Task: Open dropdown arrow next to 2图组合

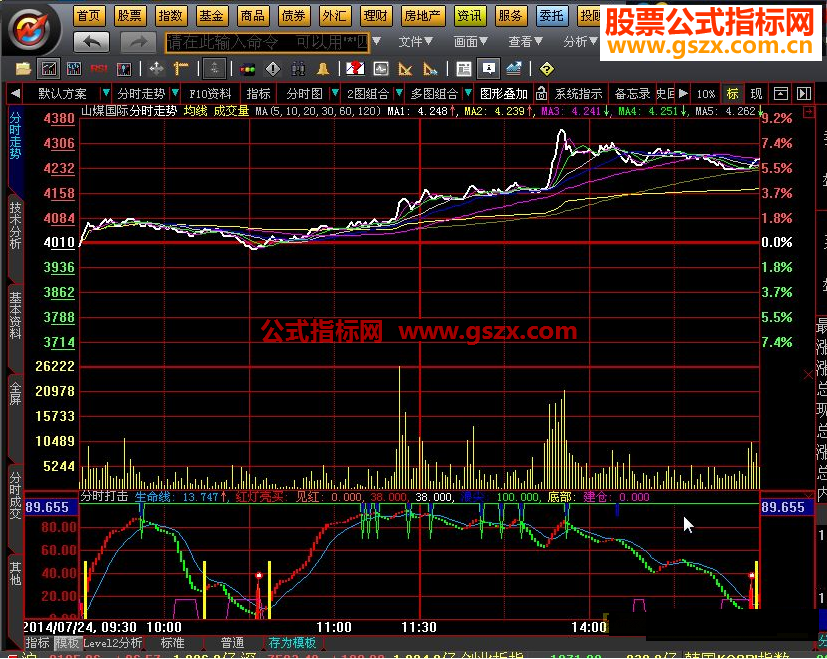Action: point(399,93)
